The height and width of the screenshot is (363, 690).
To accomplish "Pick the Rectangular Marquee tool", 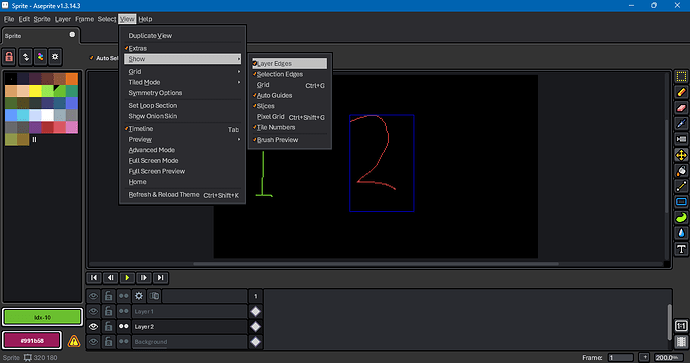I will point(681,77).
